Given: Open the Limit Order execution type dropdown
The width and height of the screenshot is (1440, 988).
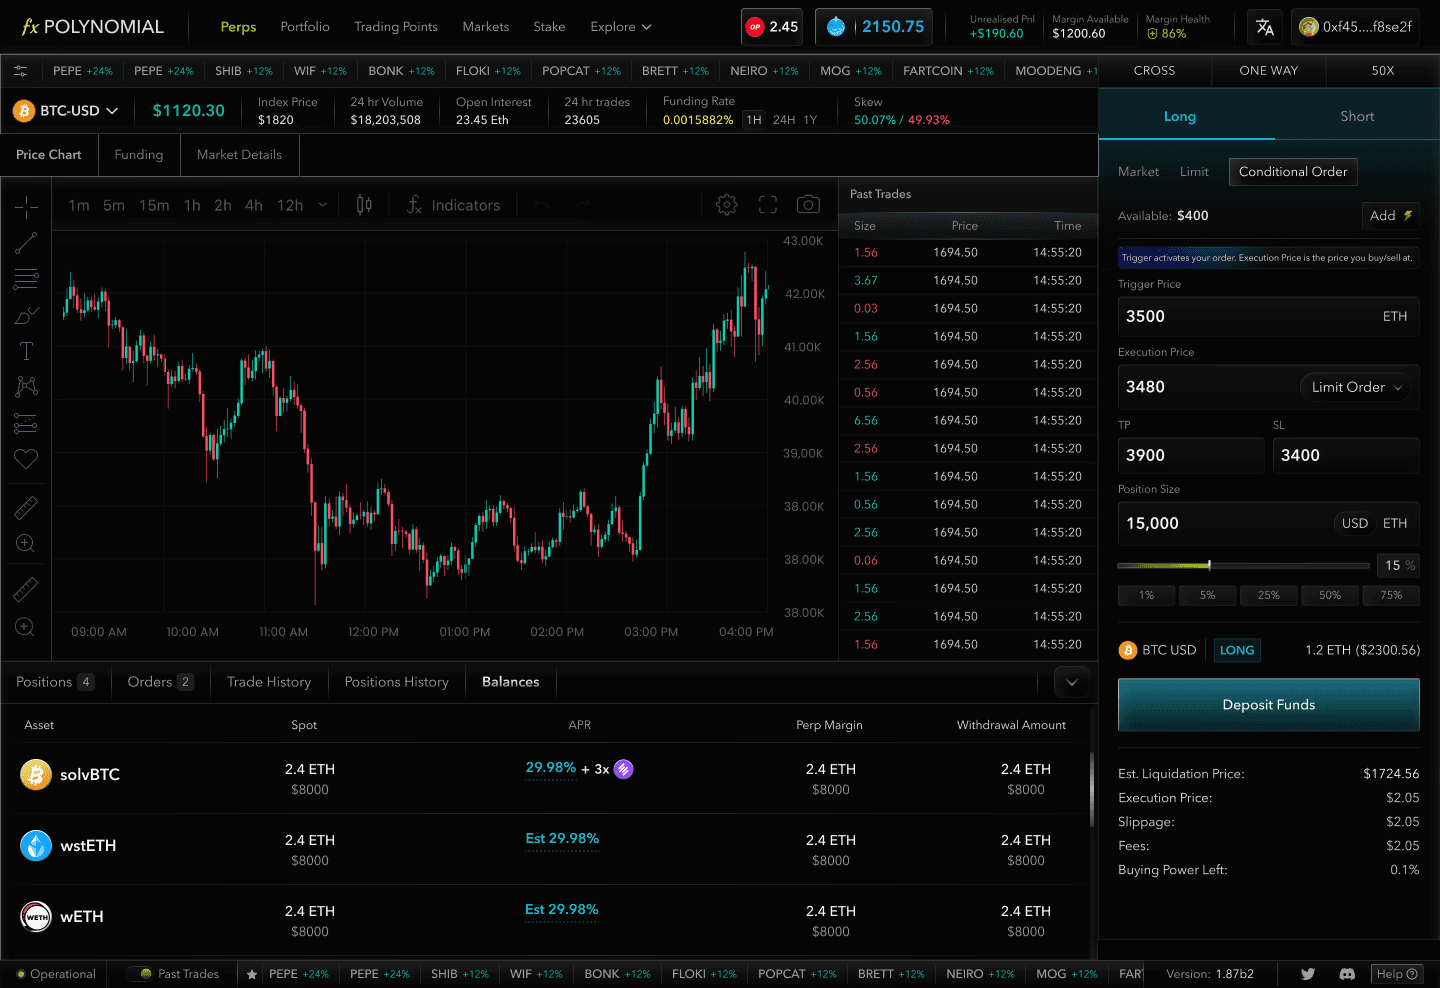Looking at the screenshot, I should click(1355, 387).
